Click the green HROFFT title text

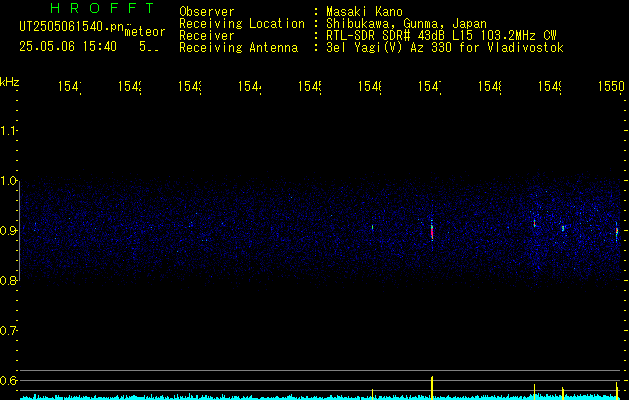click(103, 8)
